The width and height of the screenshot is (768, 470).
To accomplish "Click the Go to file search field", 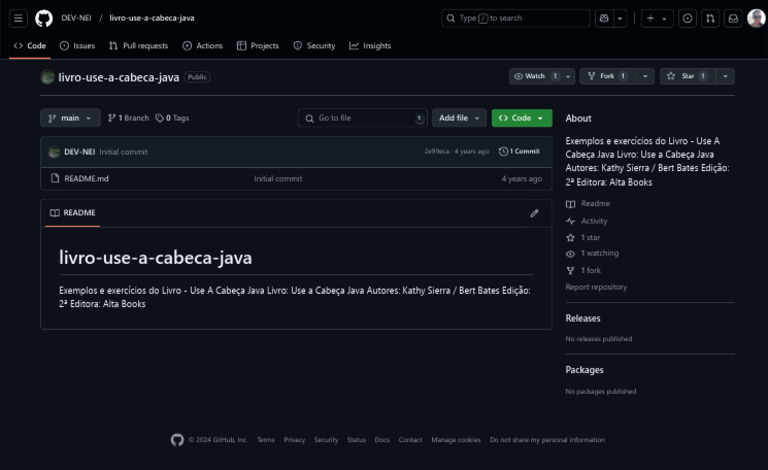I will (x=362, y=118).
